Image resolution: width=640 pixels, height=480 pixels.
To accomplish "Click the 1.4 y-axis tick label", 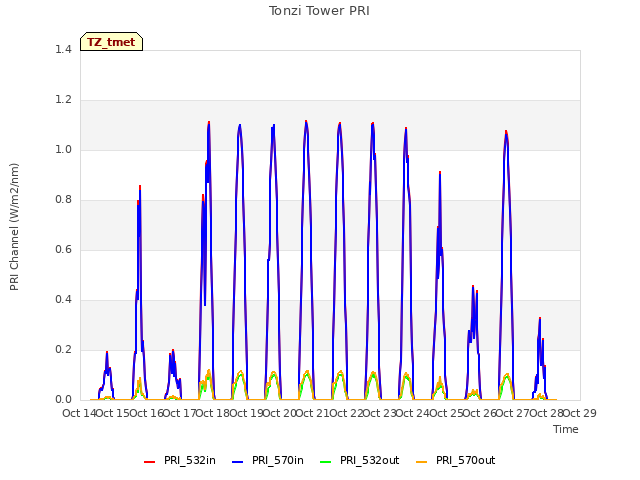I will coord(63,49).
